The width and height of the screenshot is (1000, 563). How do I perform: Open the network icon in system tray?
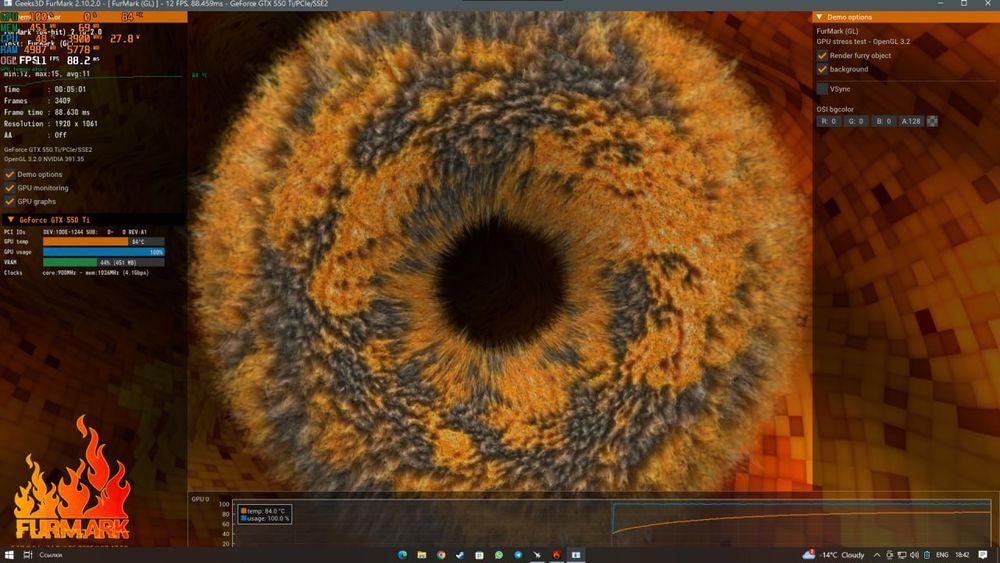[902, 555]
